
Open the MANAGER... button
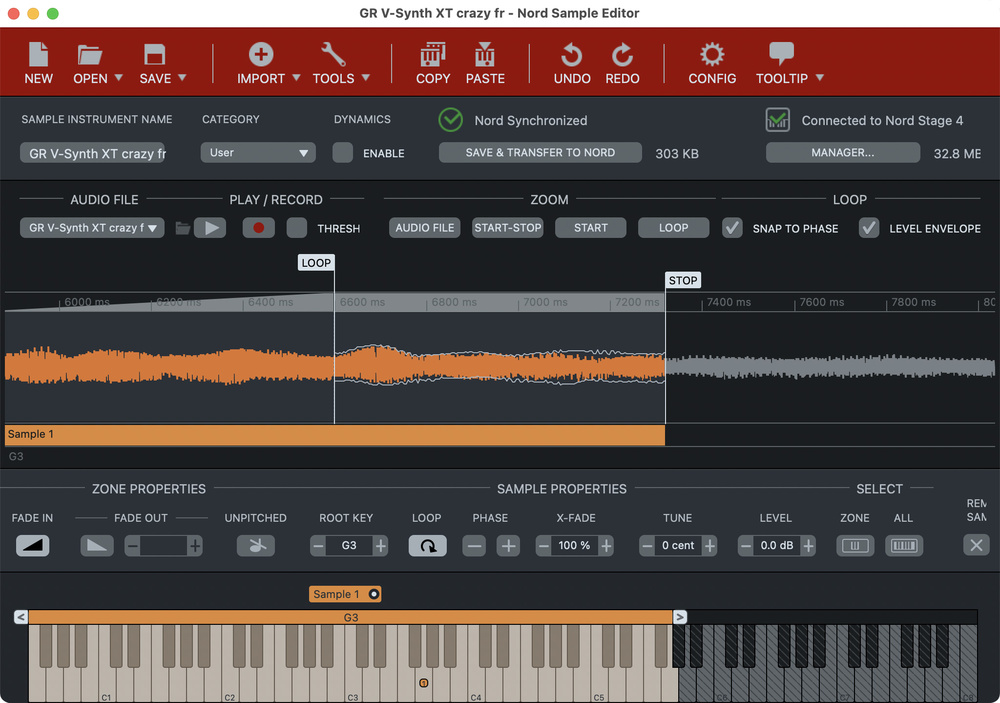click(842, 152)
